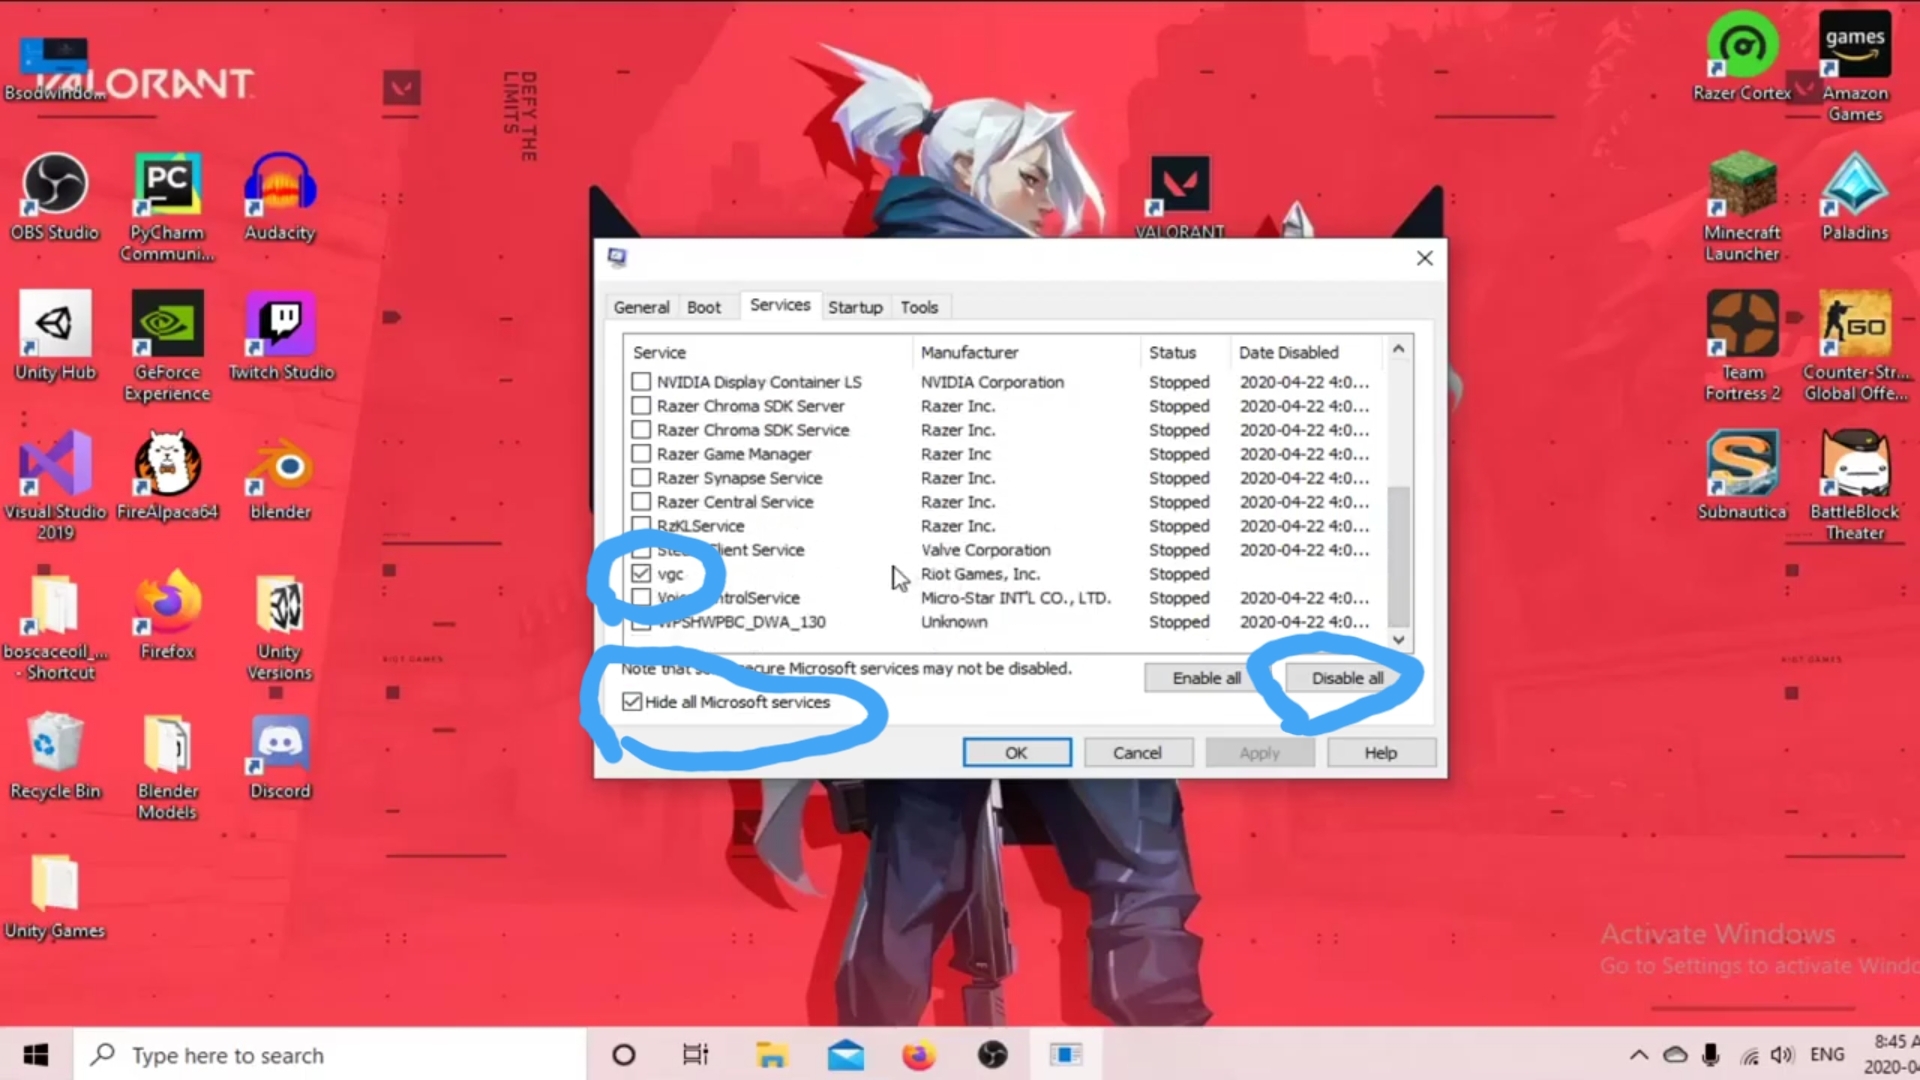Sort services by Manufacturer column
This screenshot has height=1080, width=1920.
click(x=1026, y=352)
